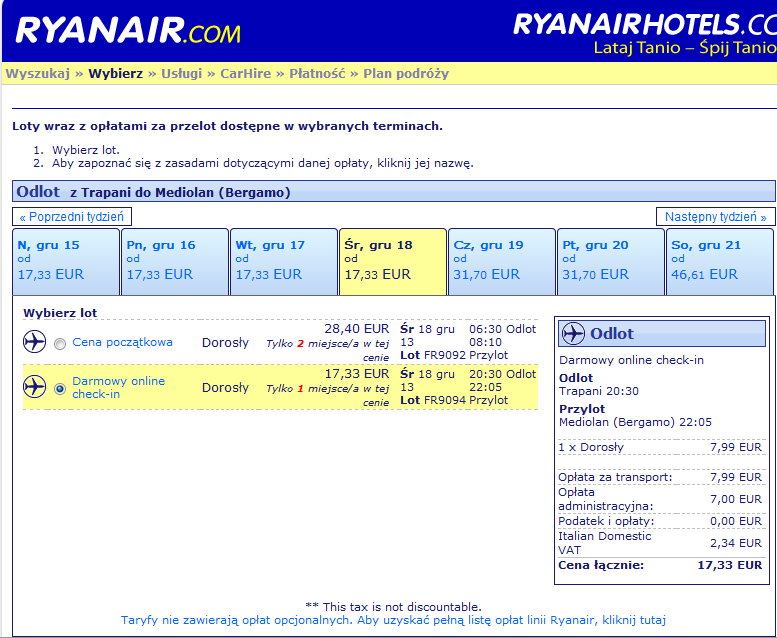Click Odlot z Trapani do Mediolan header
The height and width of the screenshot is (638, 777).
coord(393,191)
